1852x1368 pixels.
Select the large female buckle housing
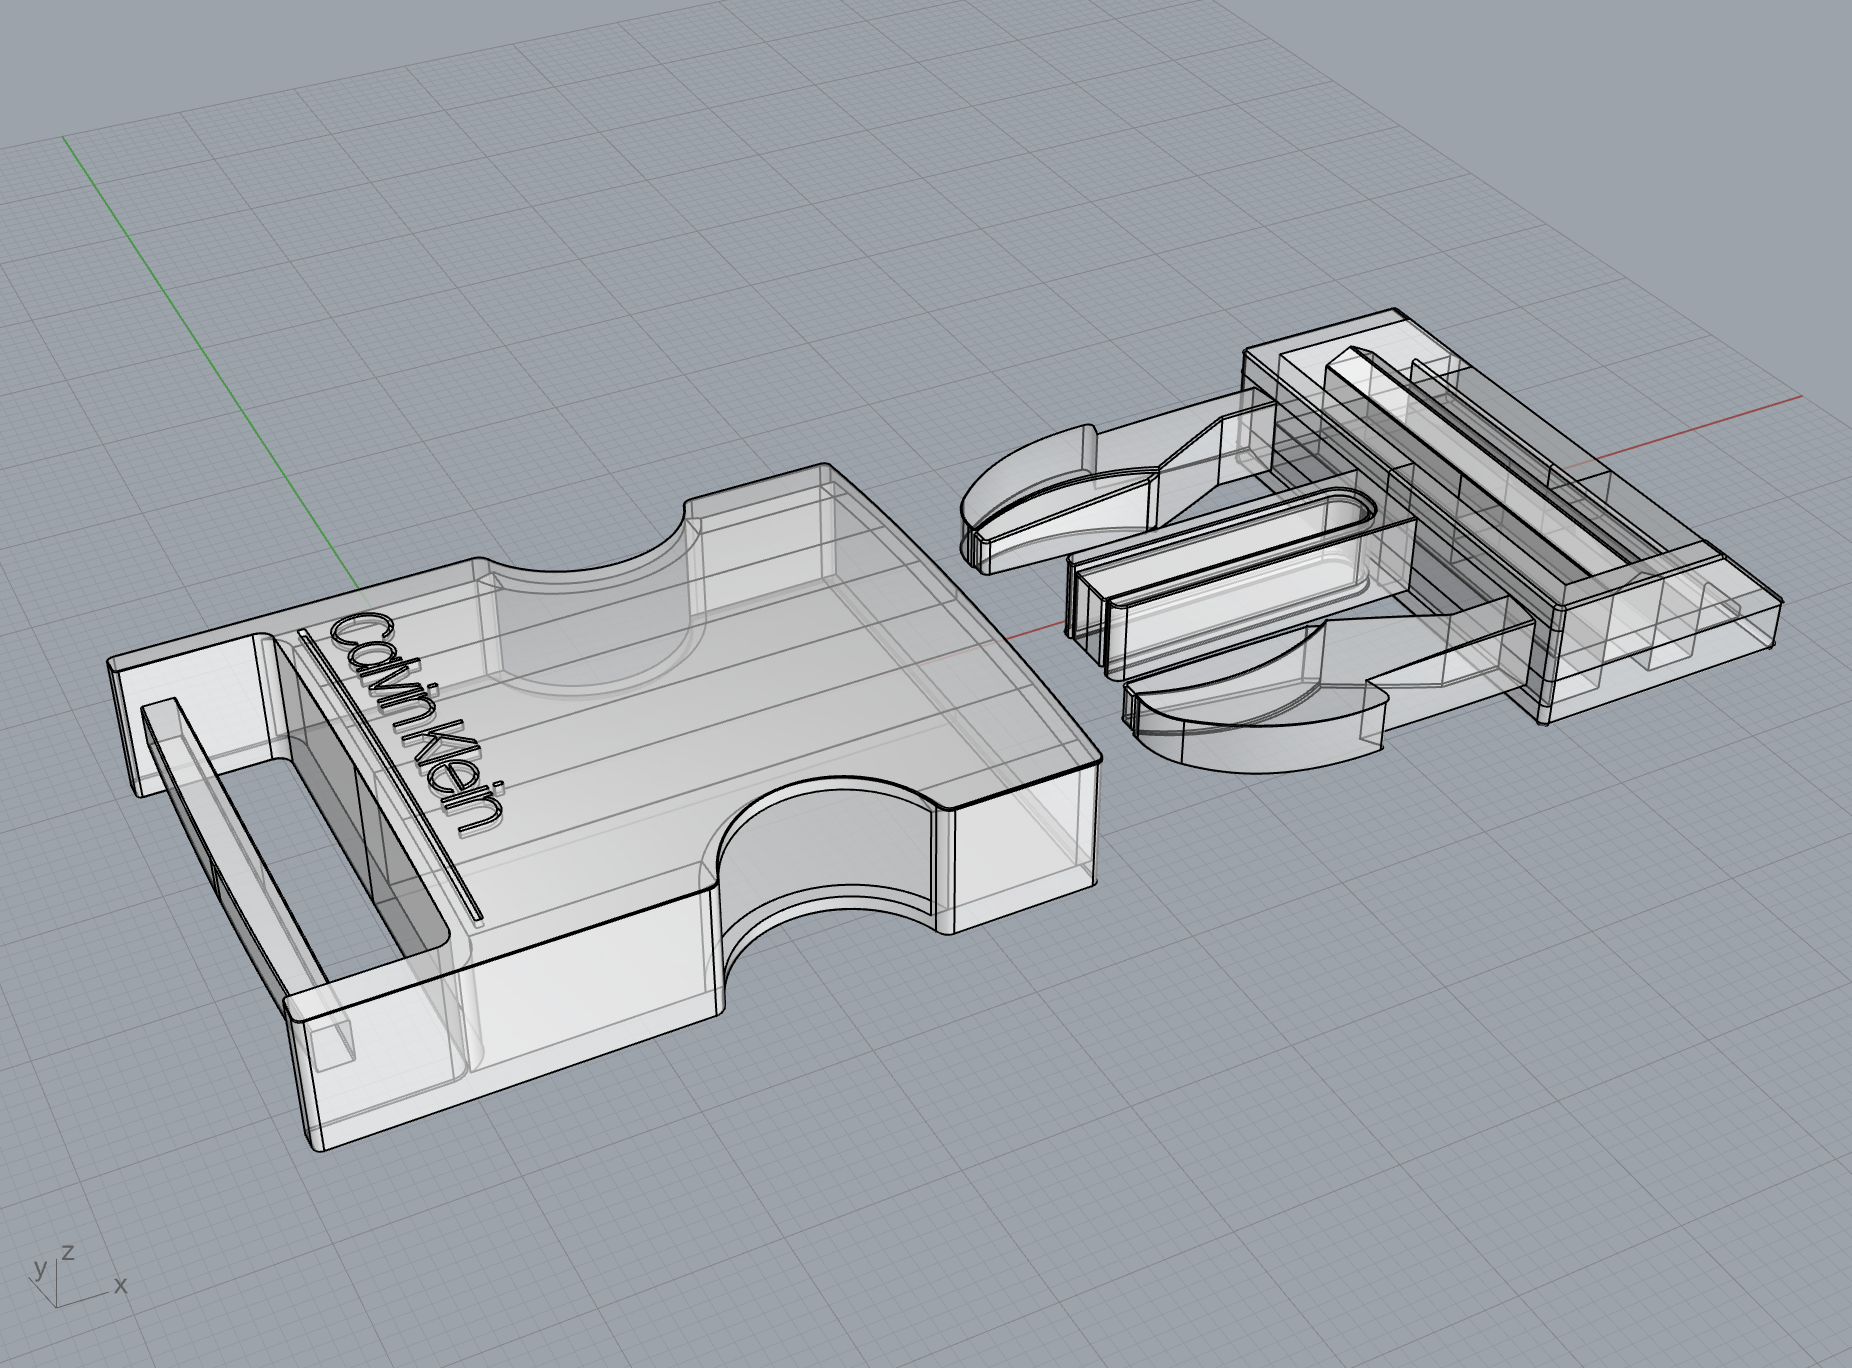(603, 806)
